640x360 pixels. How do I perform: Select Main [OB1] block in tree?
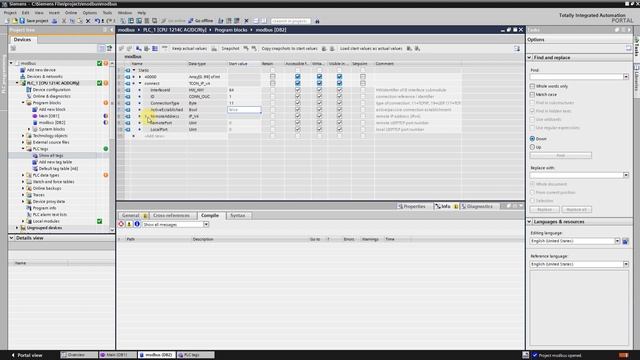click(x=49, y=116)
